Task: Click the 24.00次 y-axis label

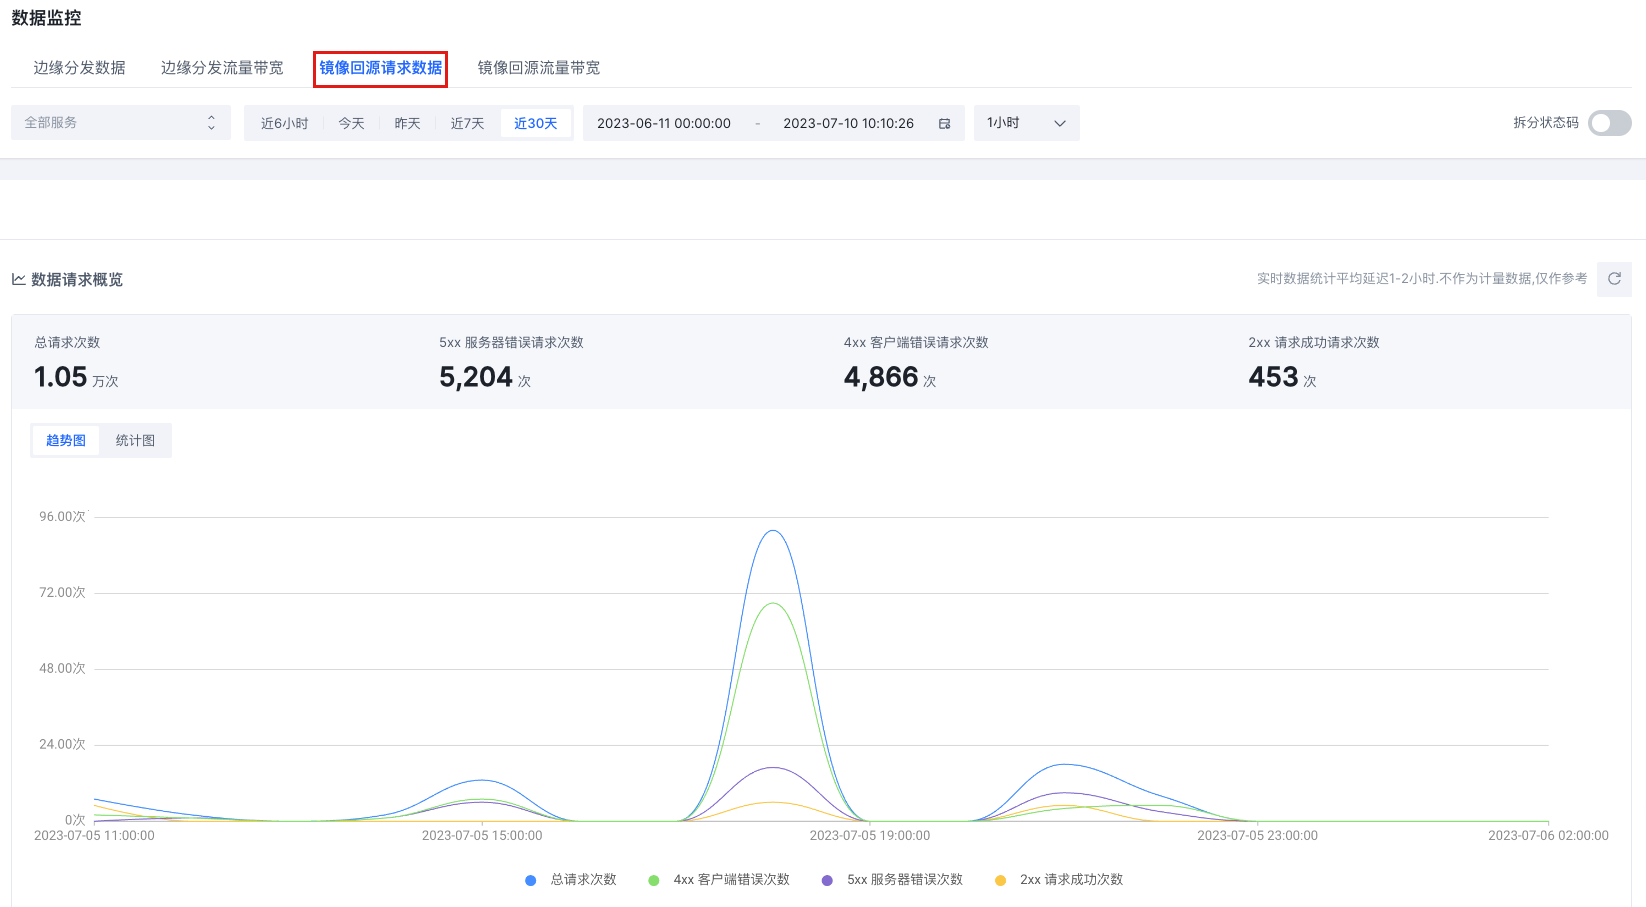Action: point(62,745)
